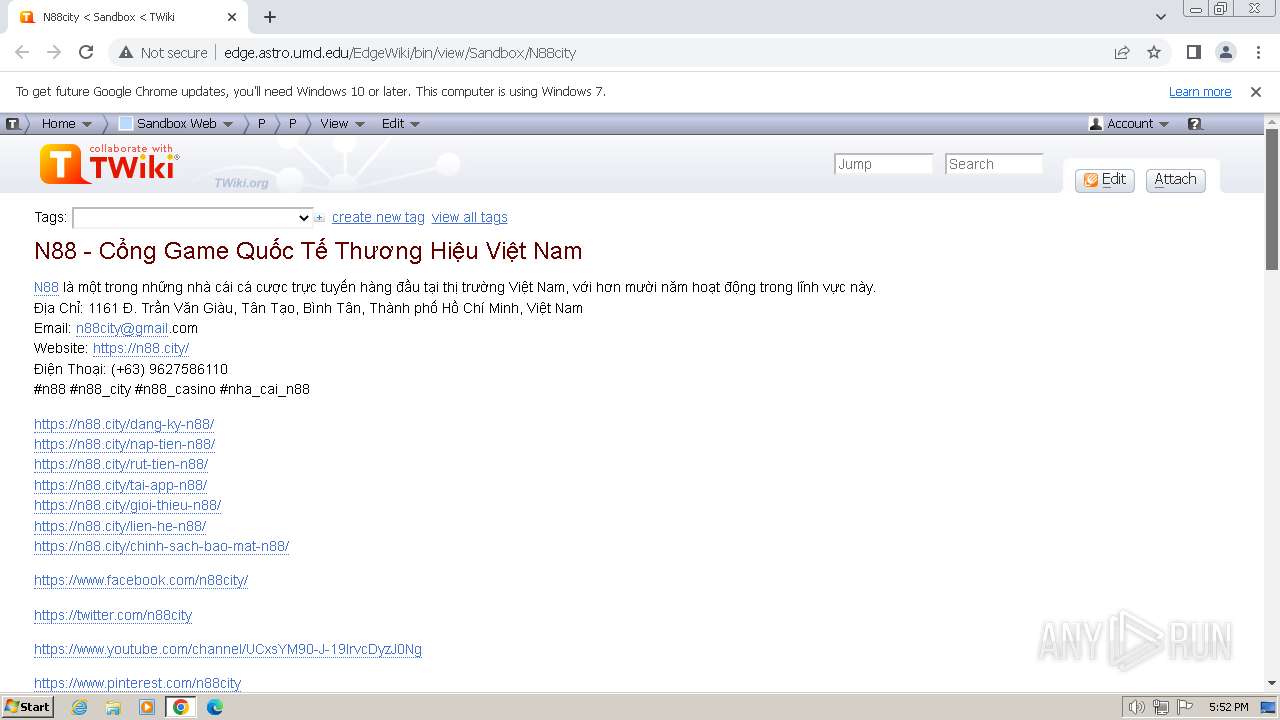Click the Not secure warning icon
Image resolution: width=1280 pixels, height=720 pixels.
pyautogui.click(x=125, y=52)
